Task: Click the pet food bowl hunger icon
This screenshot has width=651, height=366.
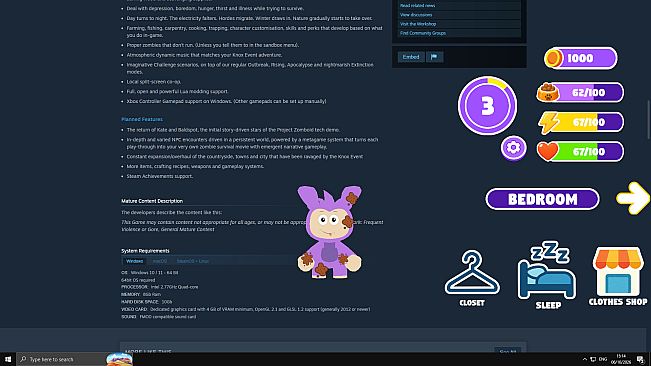Action: click(x=548, y=92)
